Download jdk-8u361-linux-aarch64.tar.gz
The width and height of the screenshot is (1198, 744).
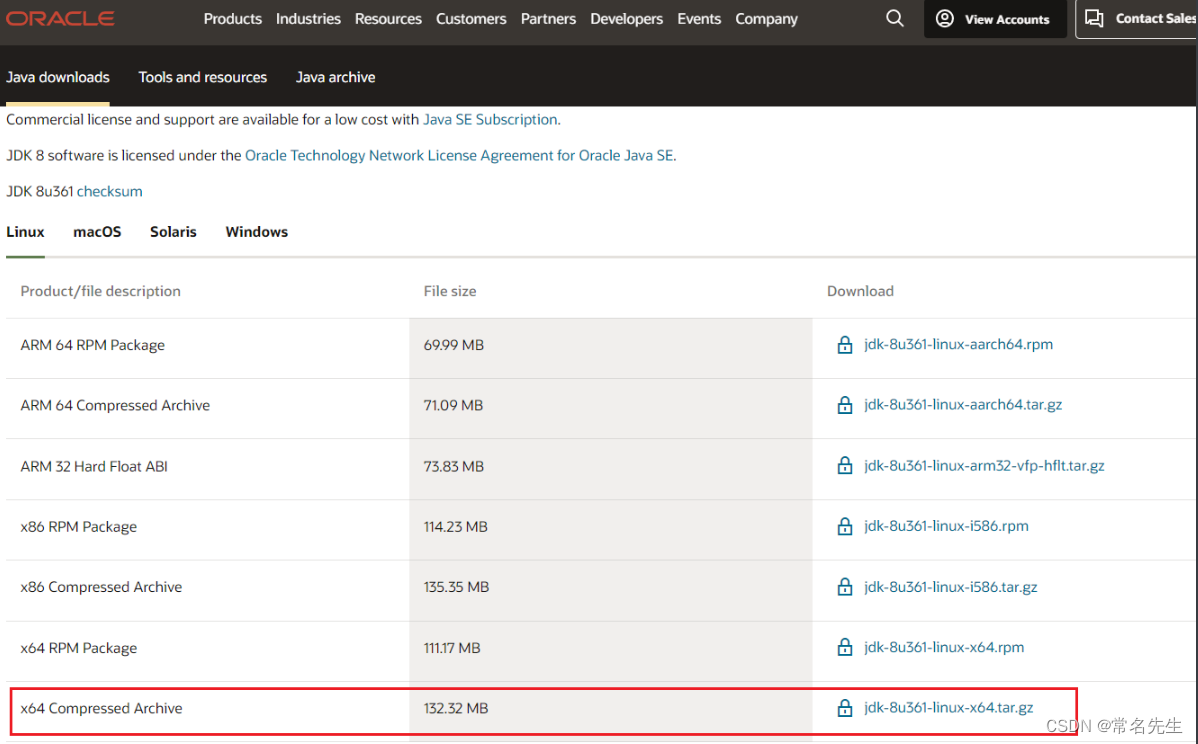(963, 405)
